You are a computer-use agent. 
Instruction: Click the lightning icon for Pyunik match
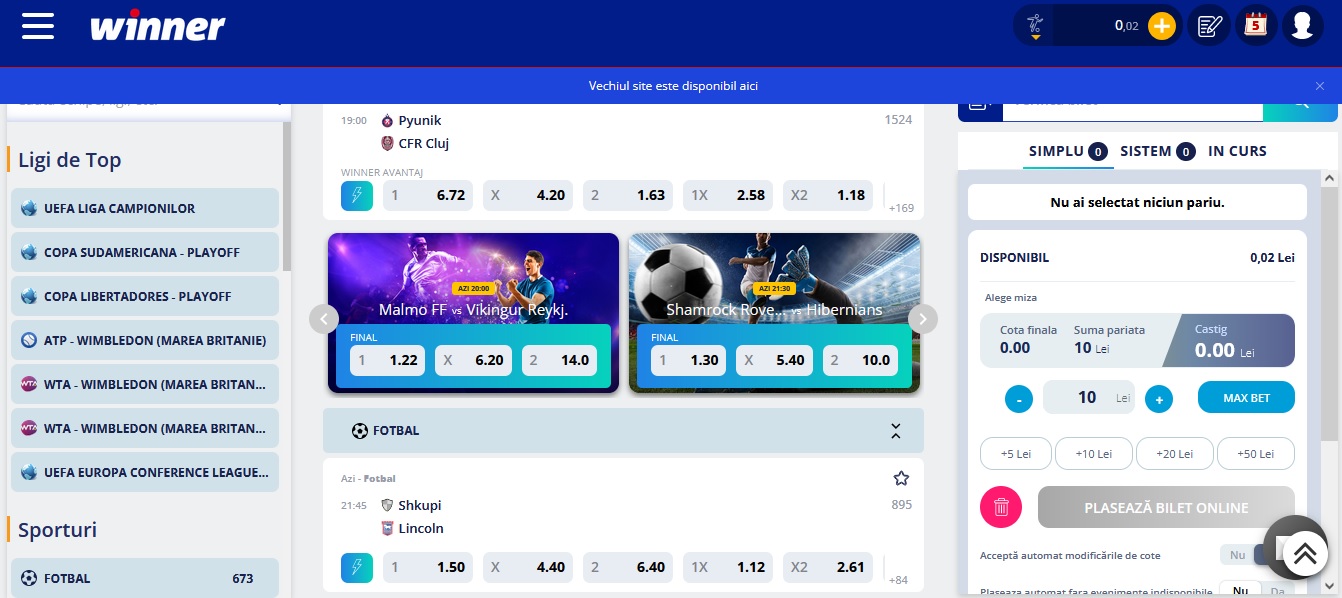coord(357,195)
